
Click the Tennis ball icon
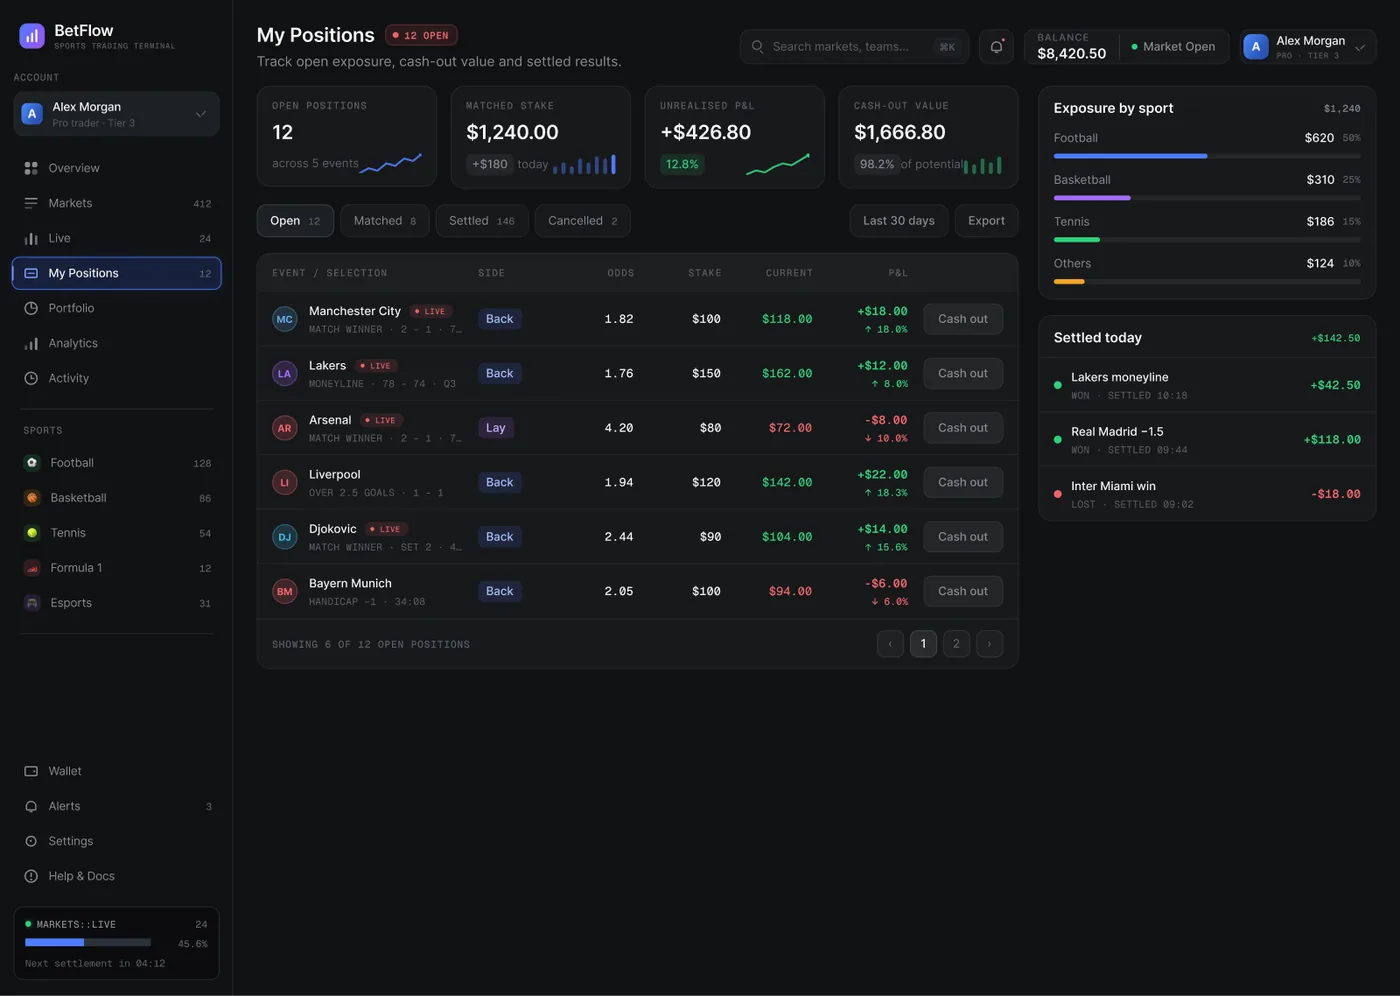(32, 533)
